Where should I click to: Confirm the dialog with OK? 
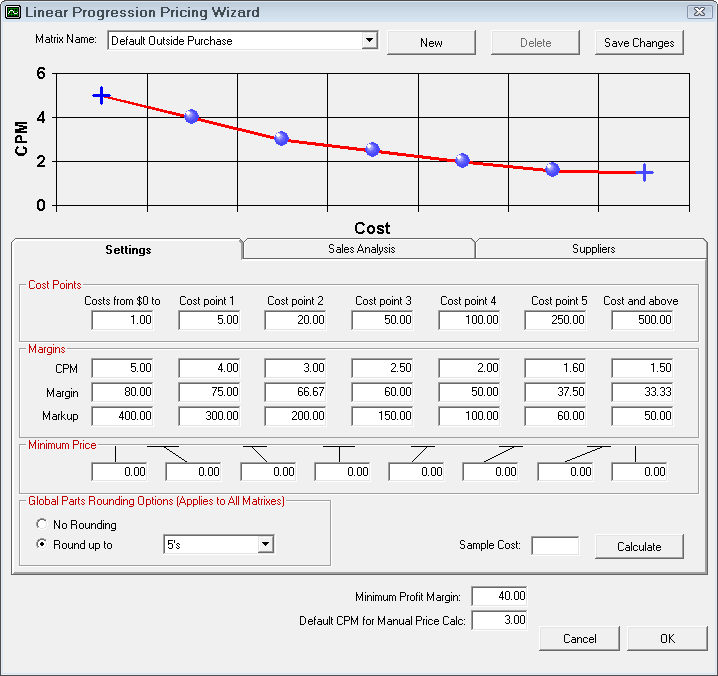(667, 639)
